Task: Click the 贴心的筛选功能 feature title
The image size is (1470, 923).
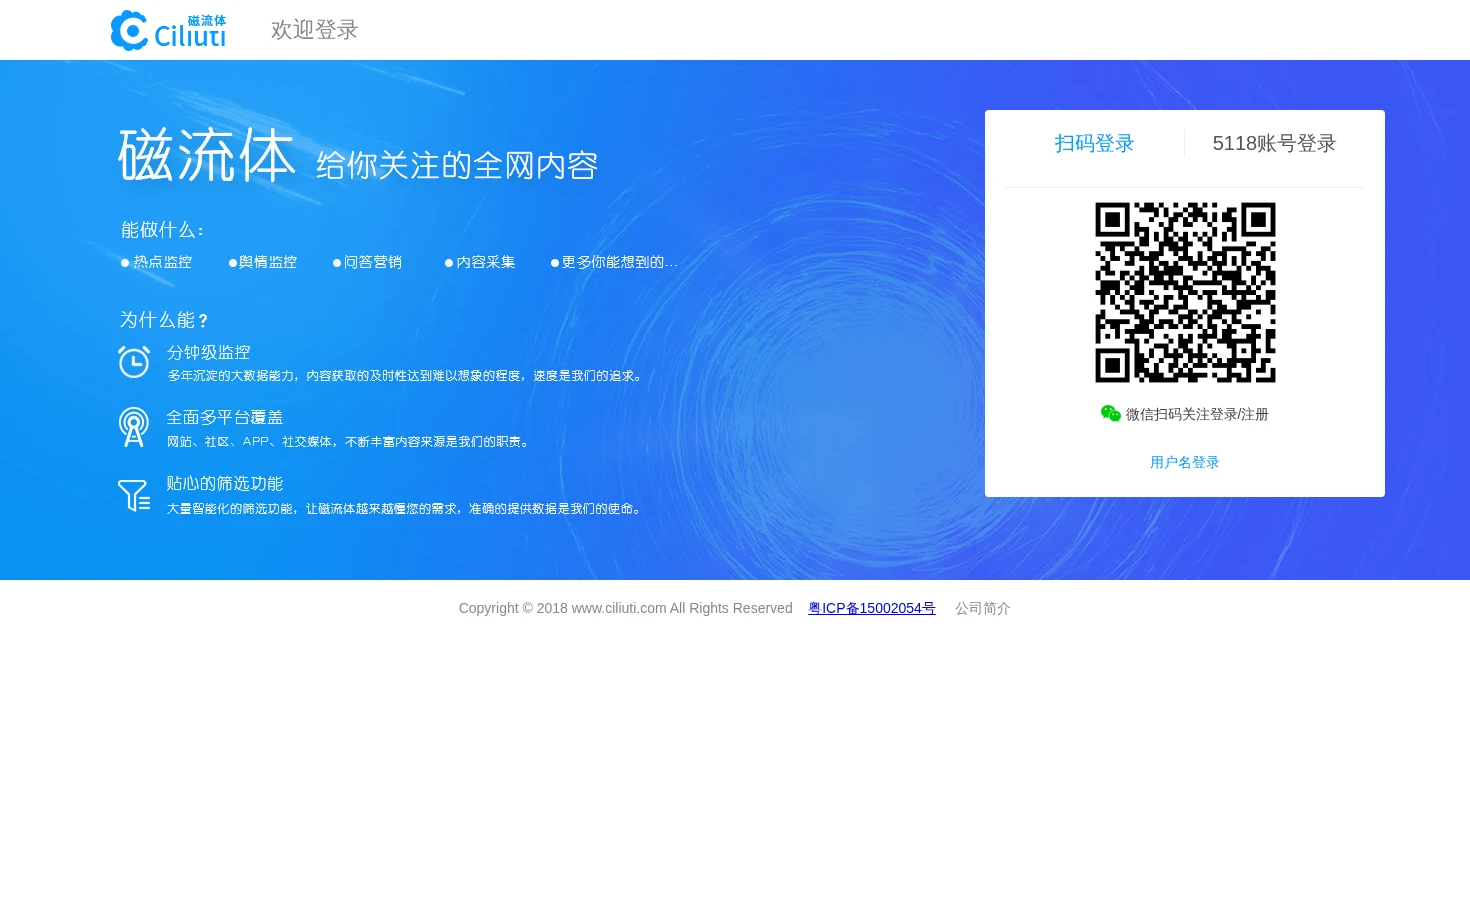Action: pyautogui.click(x=225, y=483)
